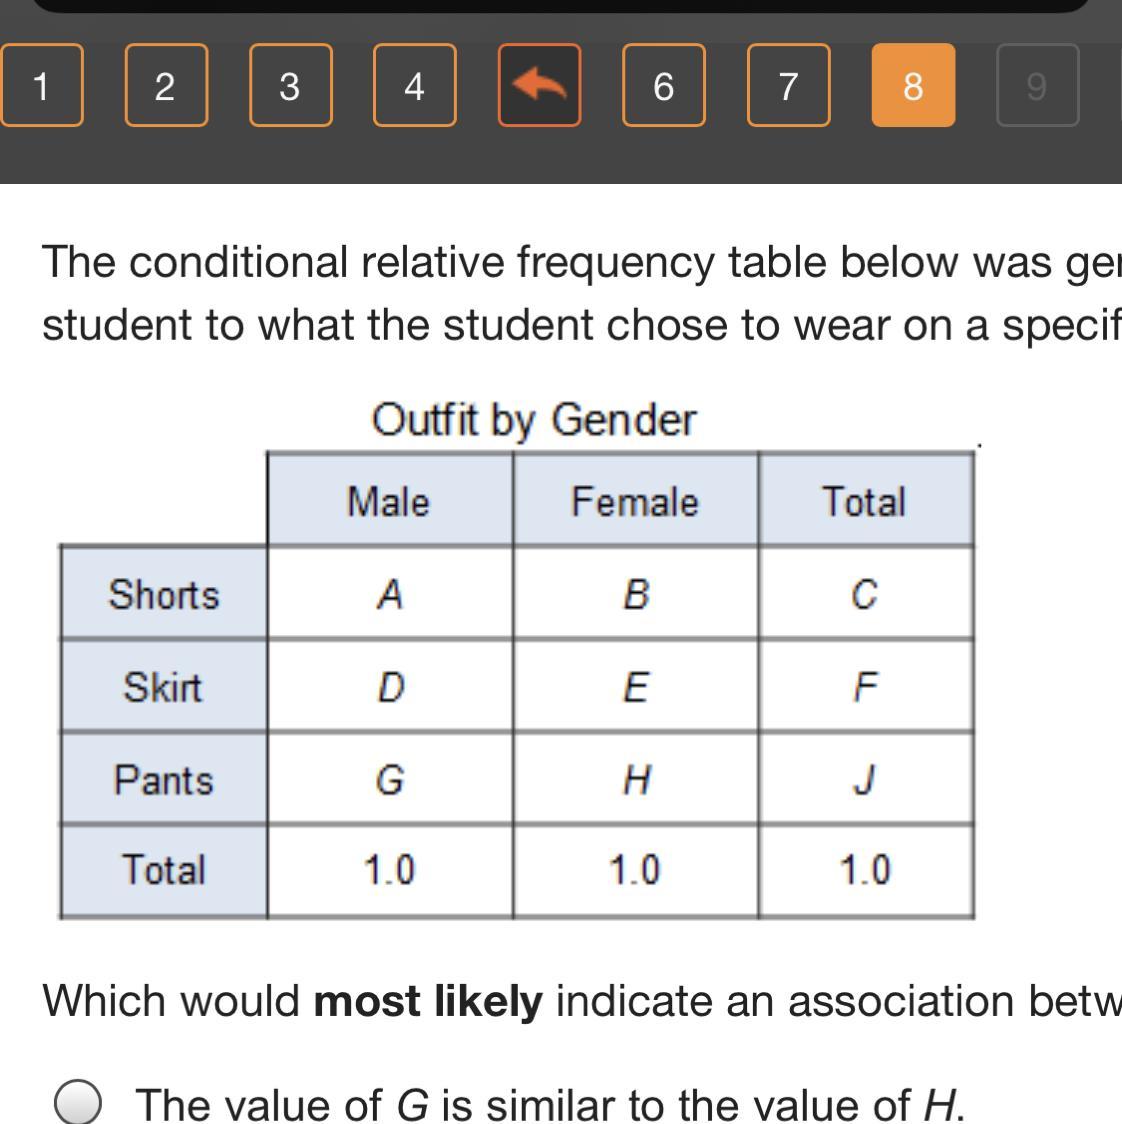The width and height of the screenshot is (1122, 1124).
Task: Click cell H in the Pants row
Action: [635, 779]
